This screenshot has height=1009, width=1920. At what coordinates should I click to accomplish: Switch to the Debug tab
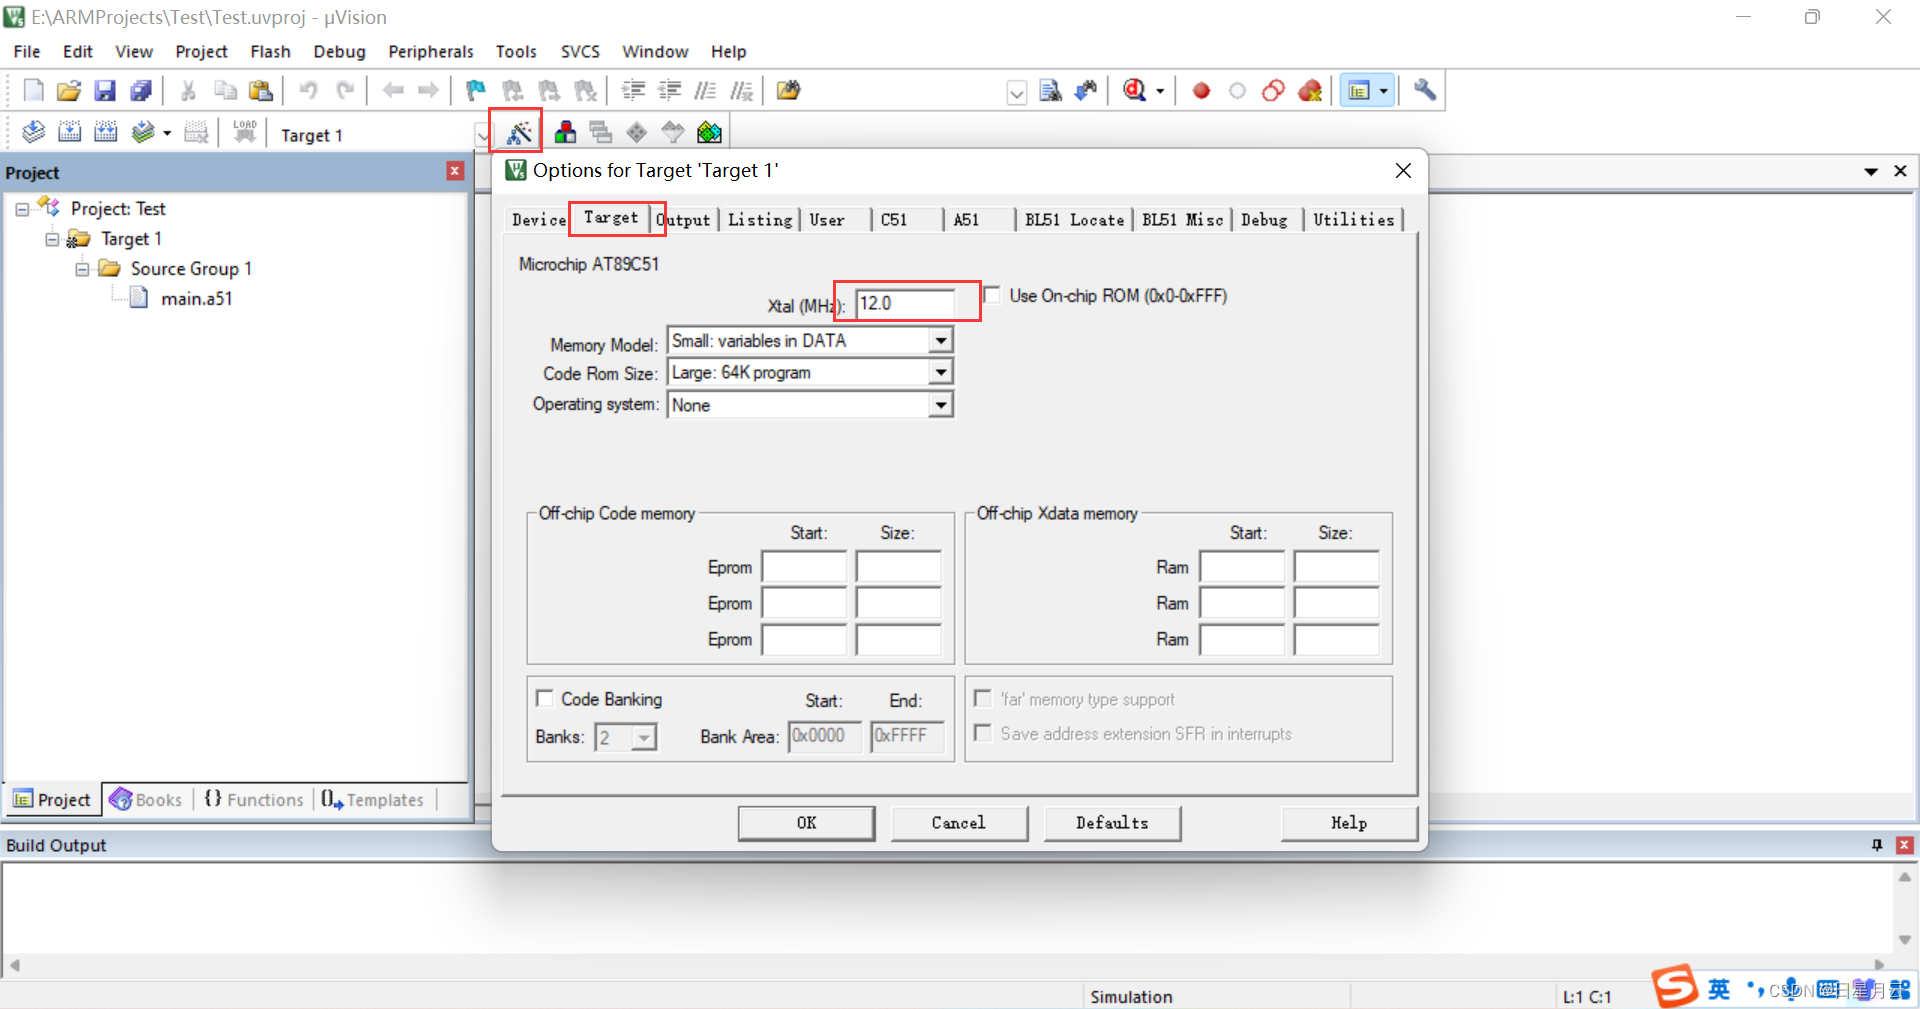pos(1264,220)
